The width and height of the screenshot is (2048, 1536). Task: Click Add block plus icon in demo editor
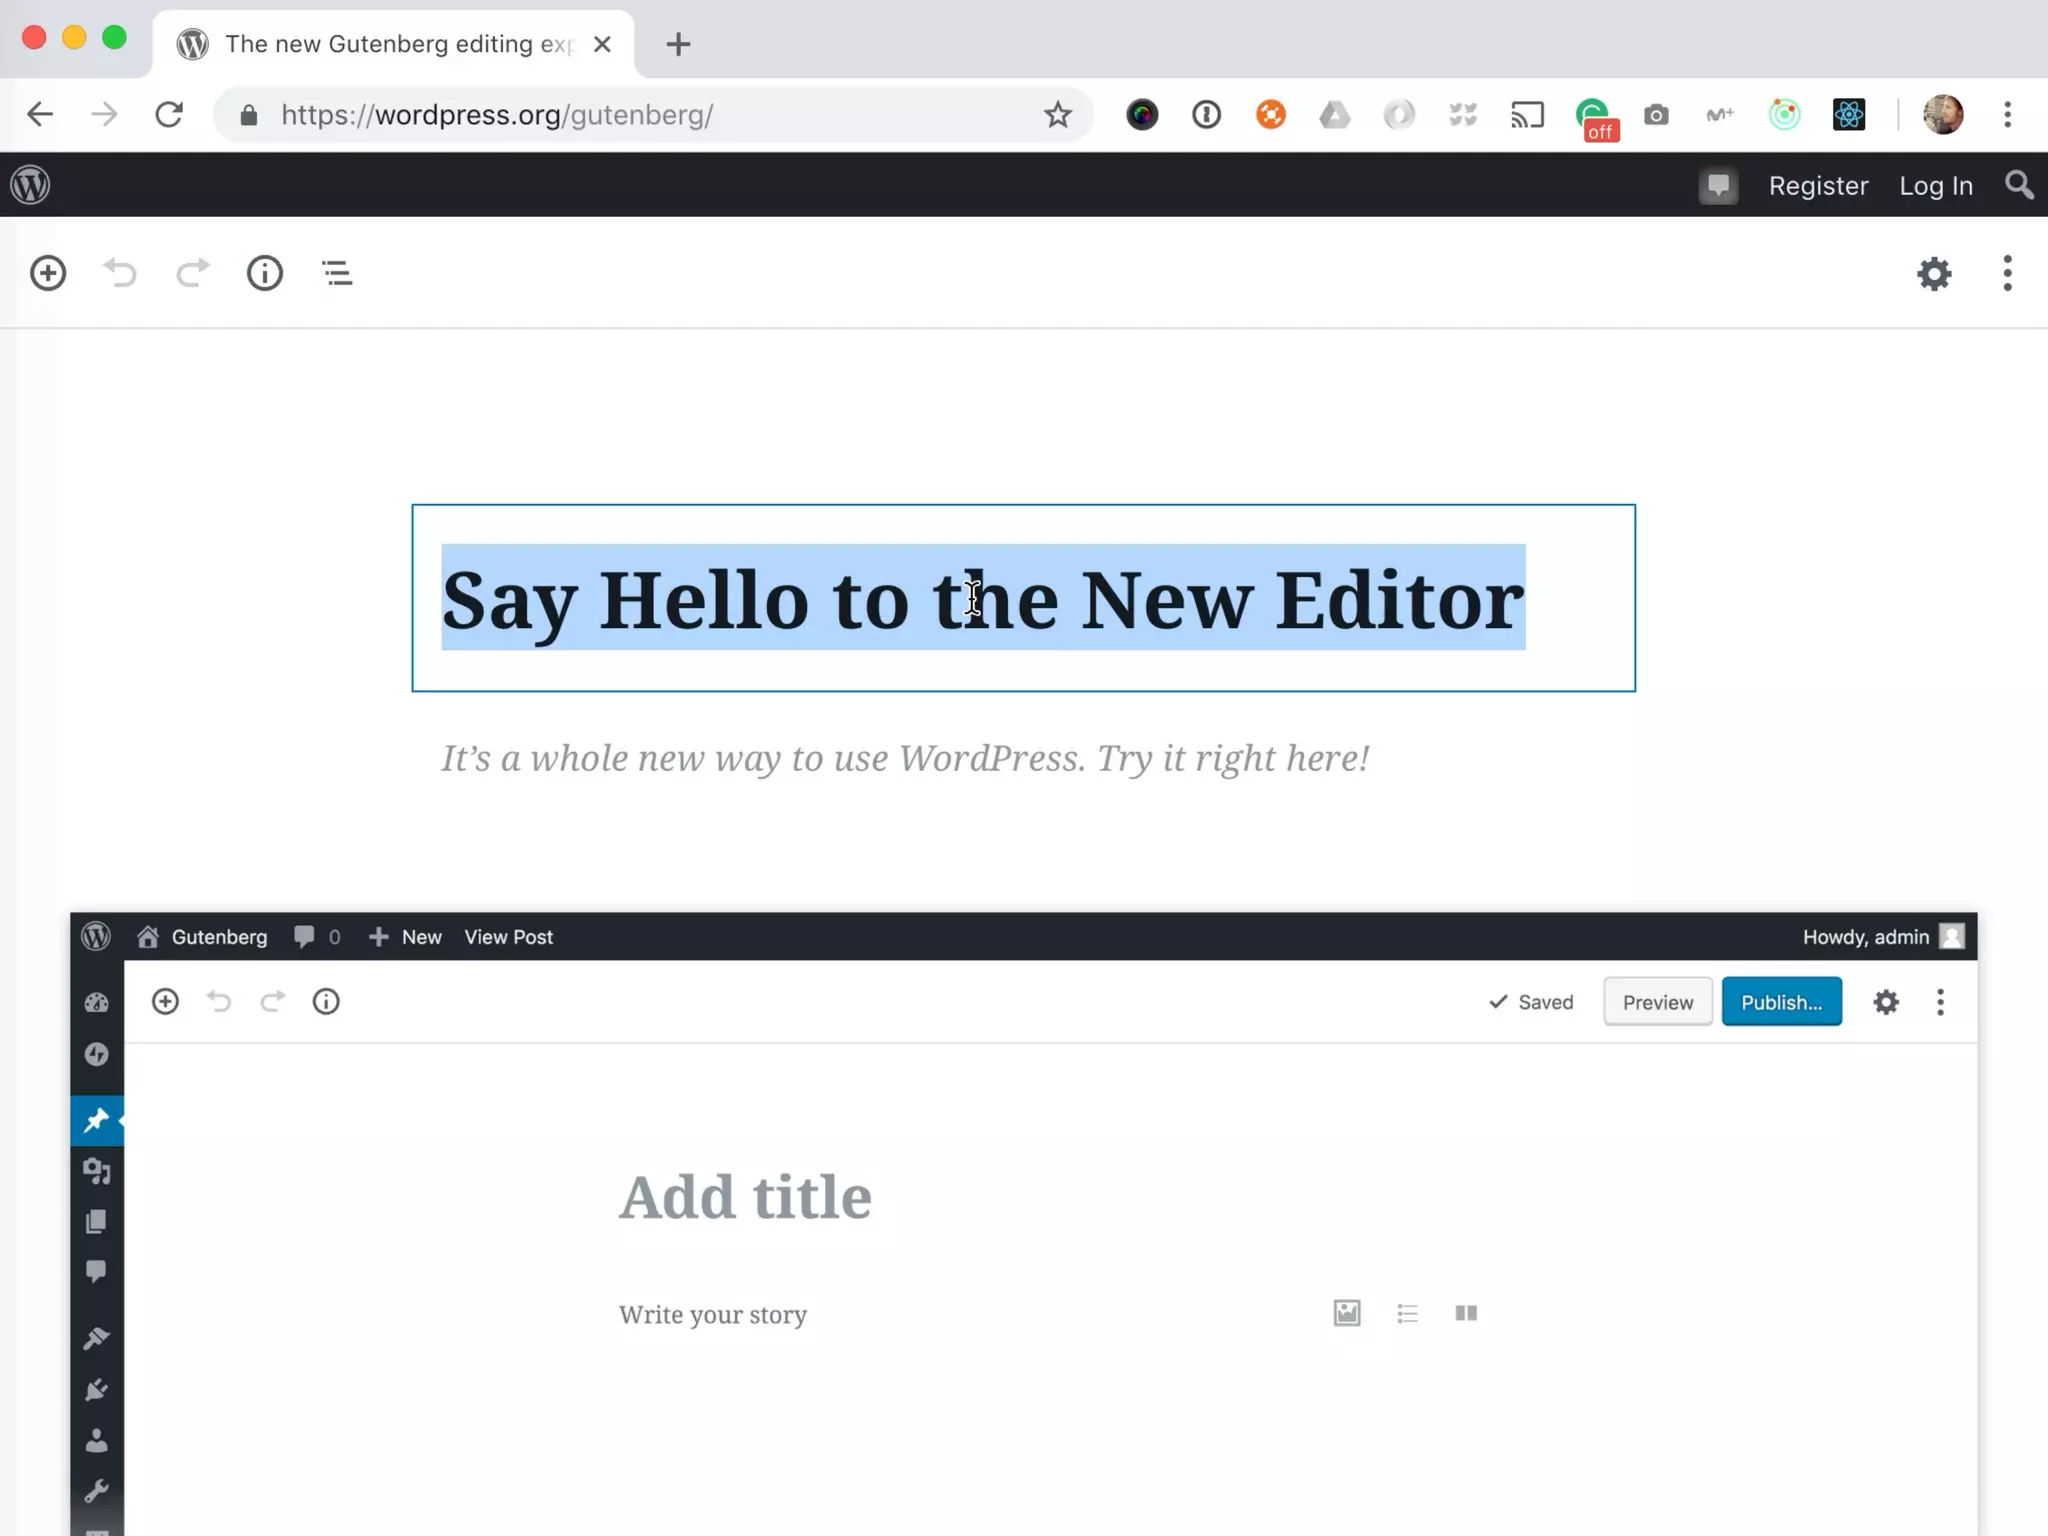tap(165, 1001)
